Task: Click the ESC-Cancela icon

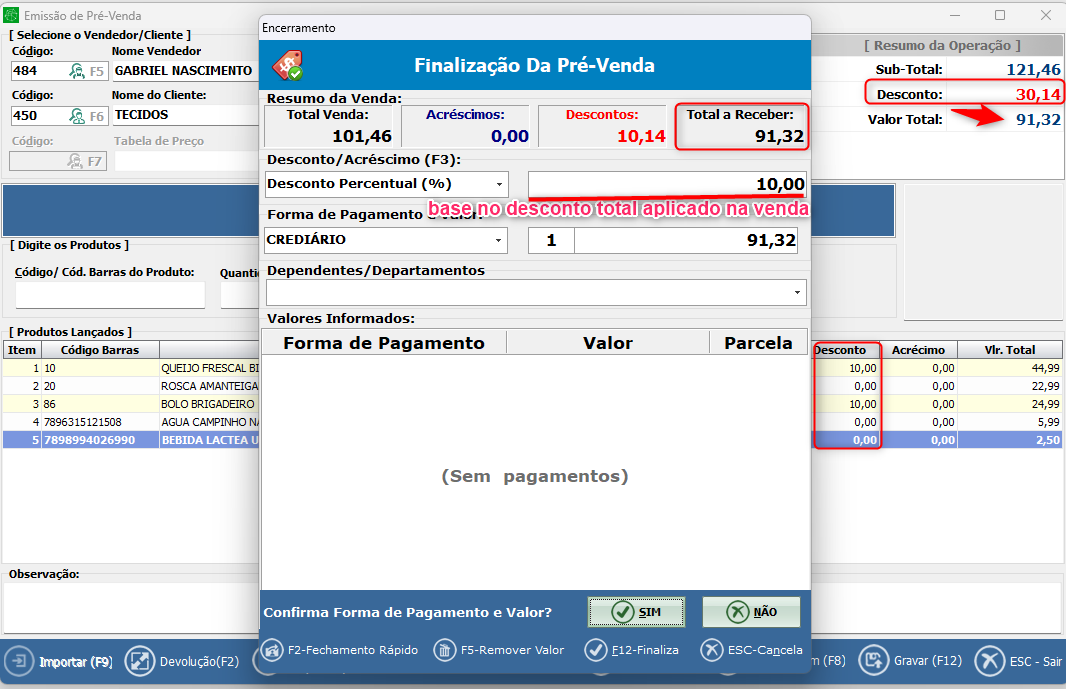Action: (x=712, y=650)
